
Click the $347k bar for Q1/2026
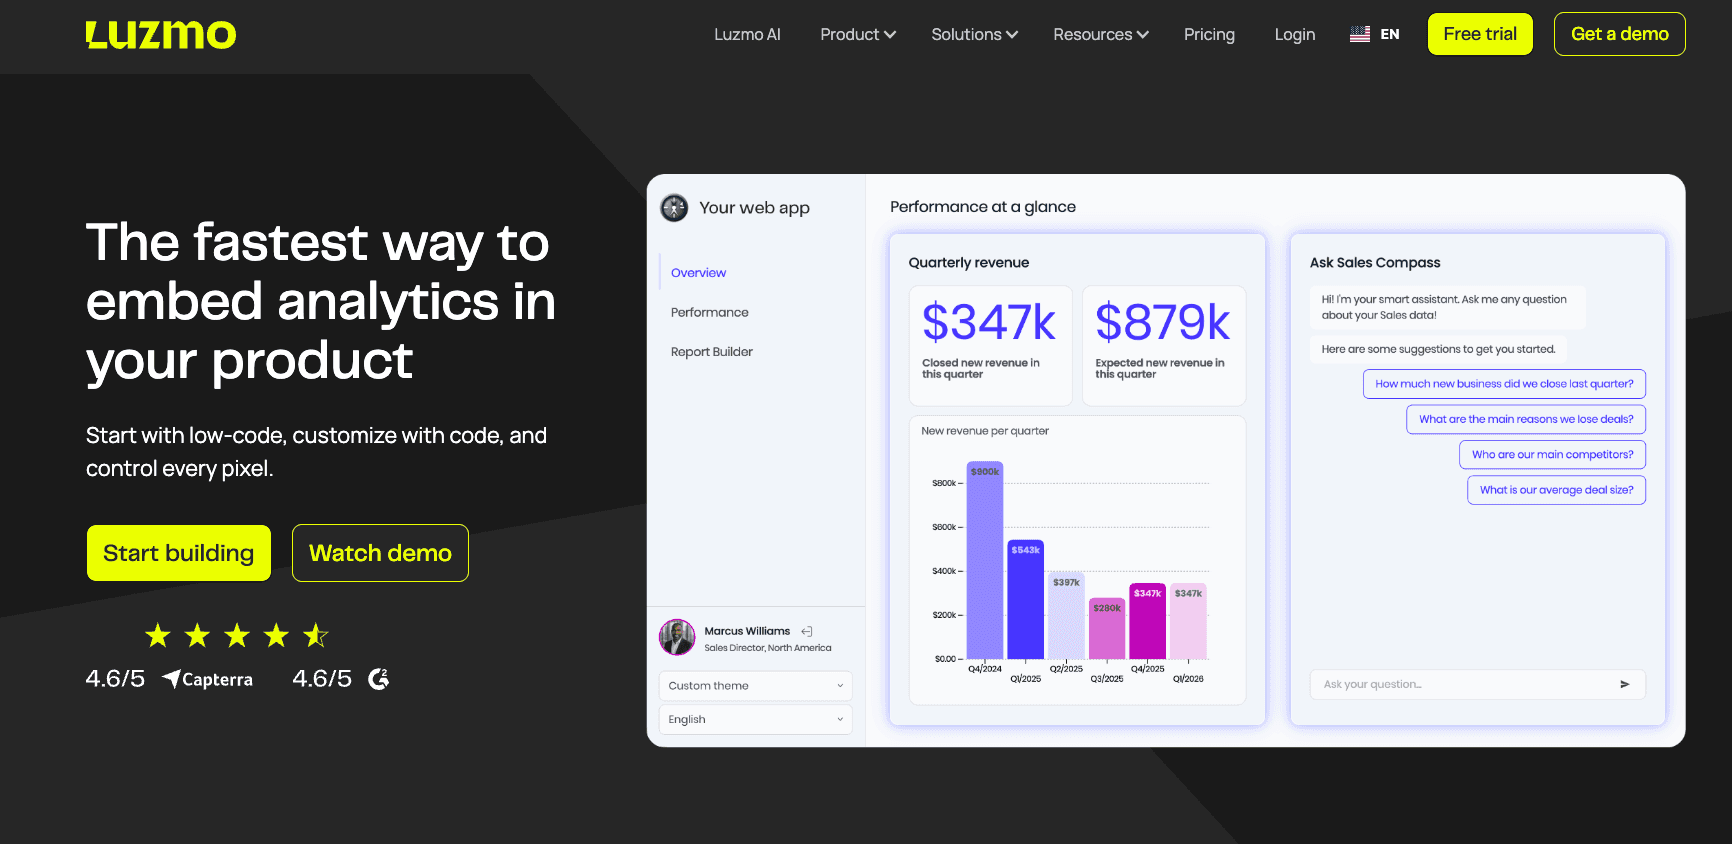(x=1189, y=621)
